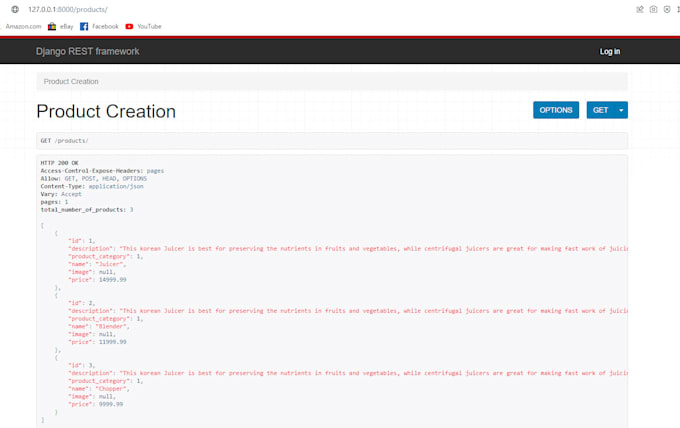Click the price 14999.99 value
The width and height of the screenshot is (680, 428).
[113, 280]
